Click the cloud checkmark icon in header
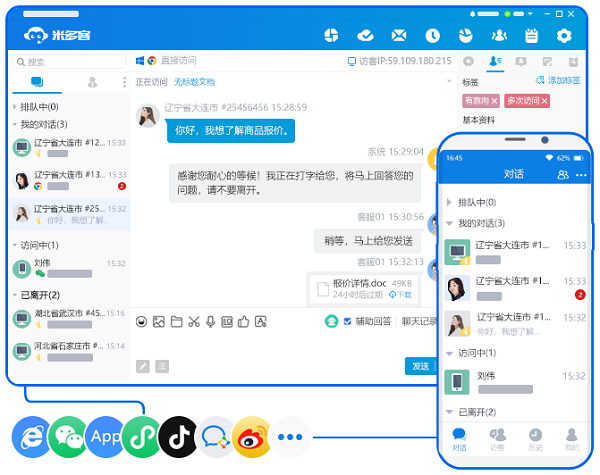Screen dimensions: 600x475 [365, 36]
